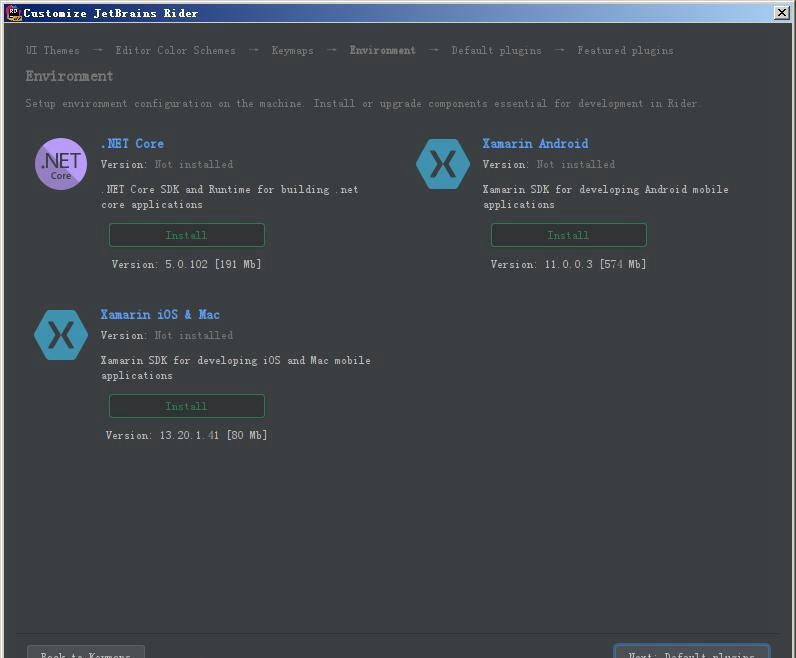Screen dimensions: 796x658
Task: Click the Xamarin iOS and Mac SDK description
Action: pyautogui.click(x=236, y=368)
